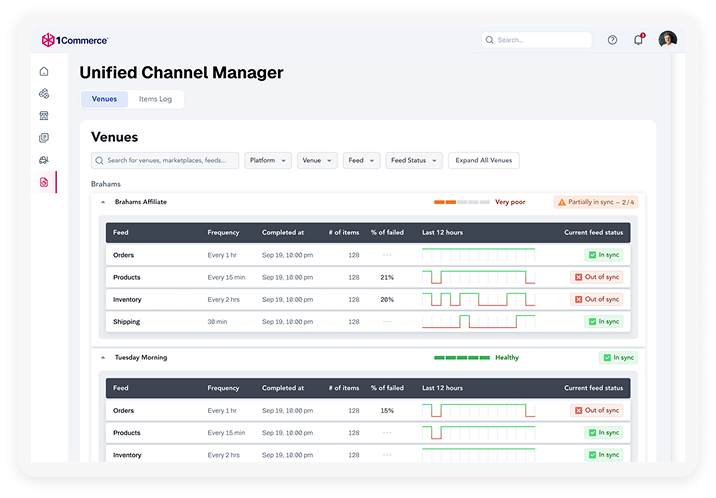Open the second sidebar icon under Home

[x=44, y=94]
